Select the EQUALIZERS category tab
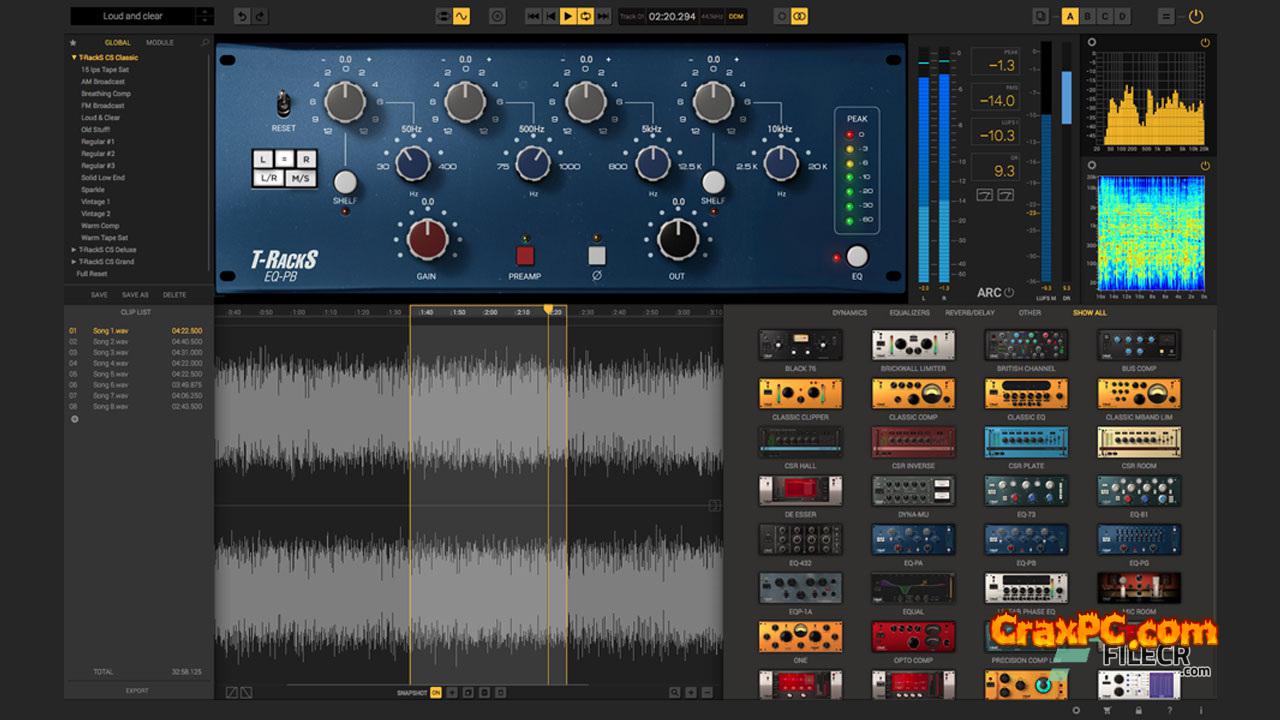This screenshot has width=1280, height=720. pos(909,313)
